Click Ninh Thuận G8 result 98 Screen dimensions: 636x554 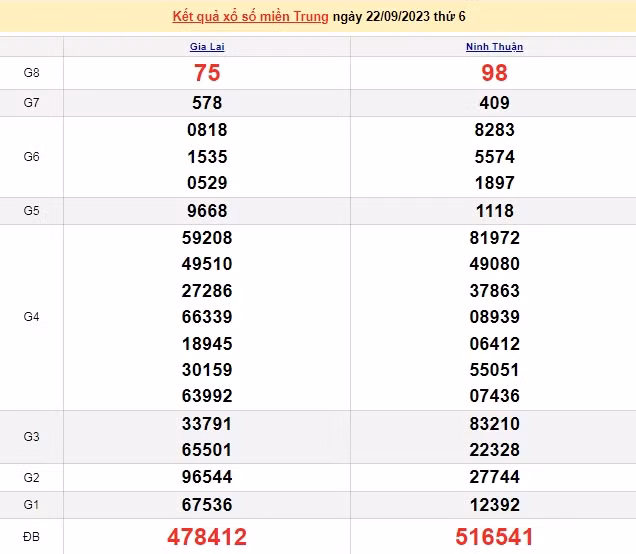494,73
